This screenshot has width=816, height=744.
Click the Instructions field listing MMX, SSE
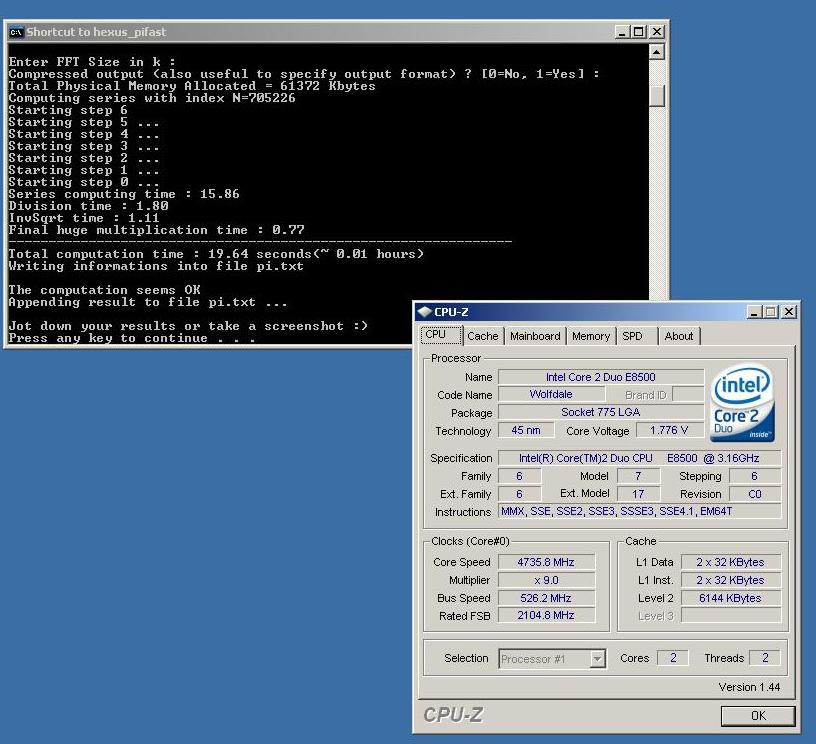(x=640, y=511)
